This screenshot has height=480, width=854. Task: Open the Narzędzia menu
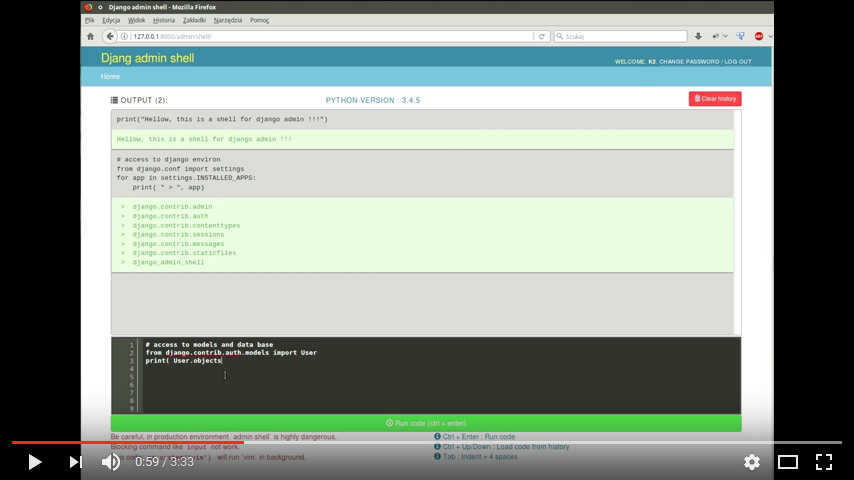tap(228, 20)
